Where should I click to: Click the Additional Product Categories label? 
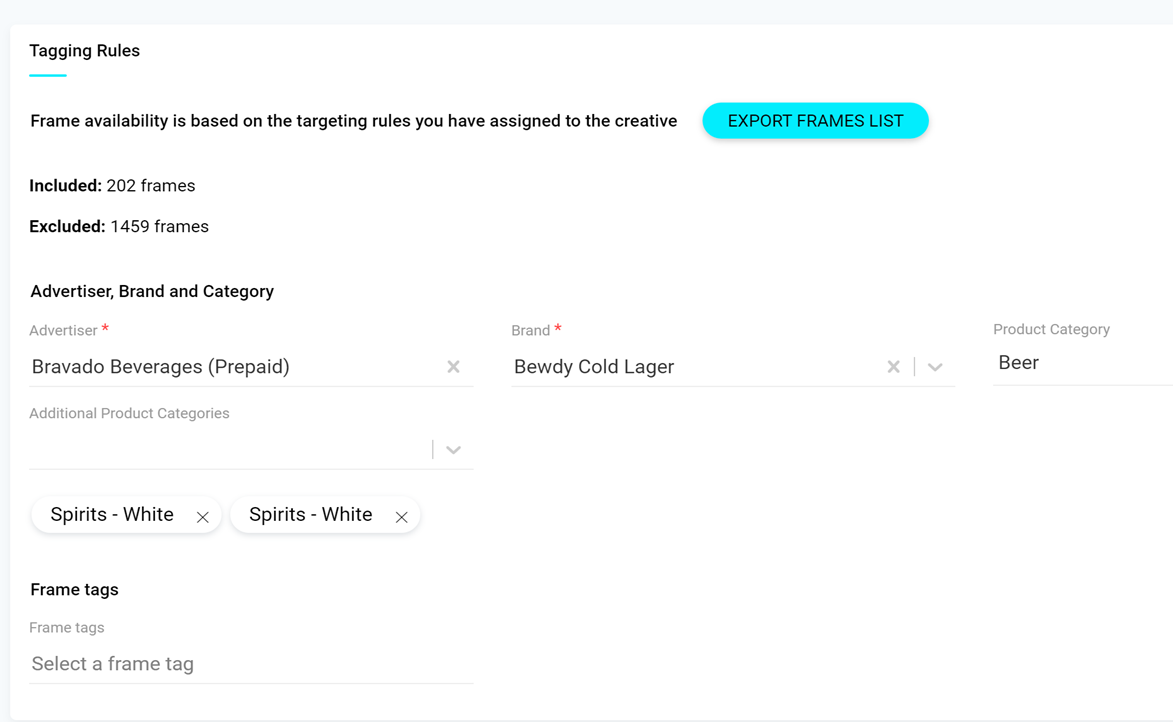tap(129, 413)
